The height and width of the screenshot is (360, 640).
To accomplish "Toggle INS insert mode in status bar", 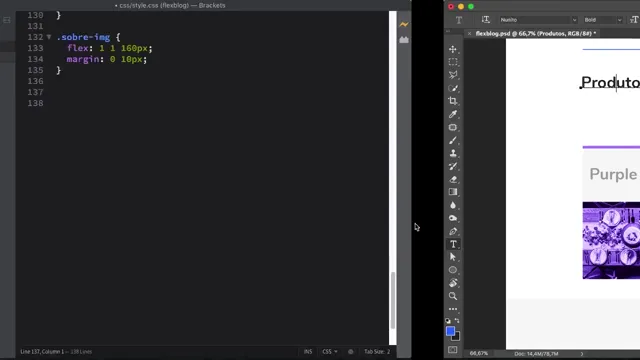I will [x=308, y=351].
